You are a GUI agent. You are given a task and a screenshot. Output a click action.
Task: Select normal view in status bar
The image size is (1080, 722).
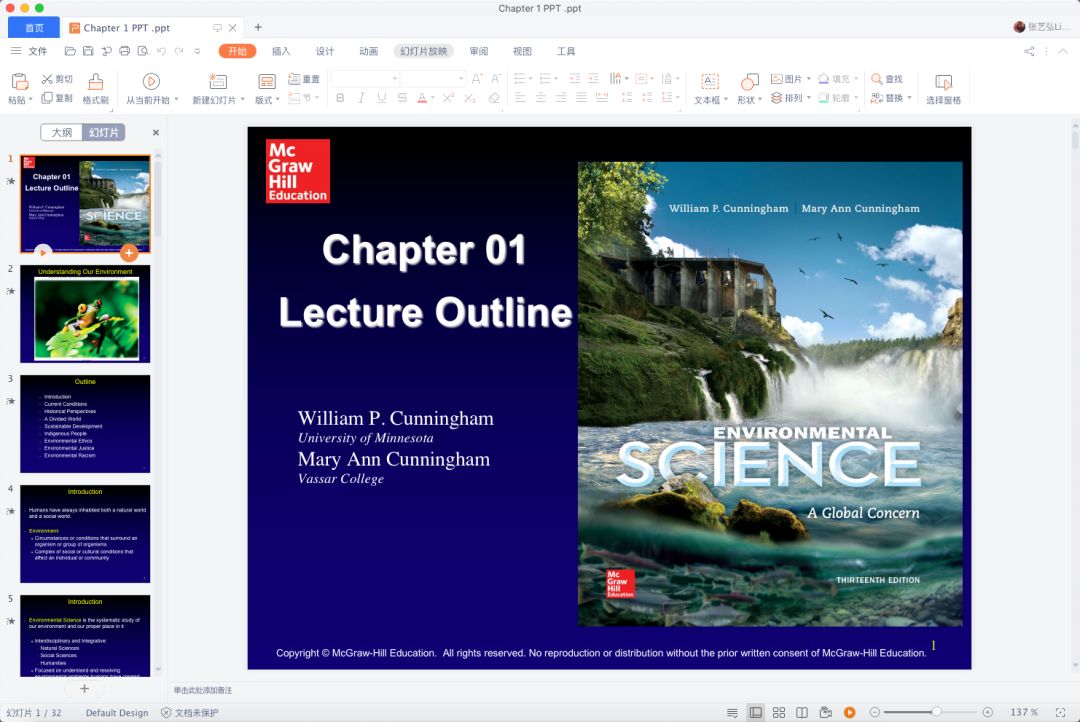[x=756, y=712]
